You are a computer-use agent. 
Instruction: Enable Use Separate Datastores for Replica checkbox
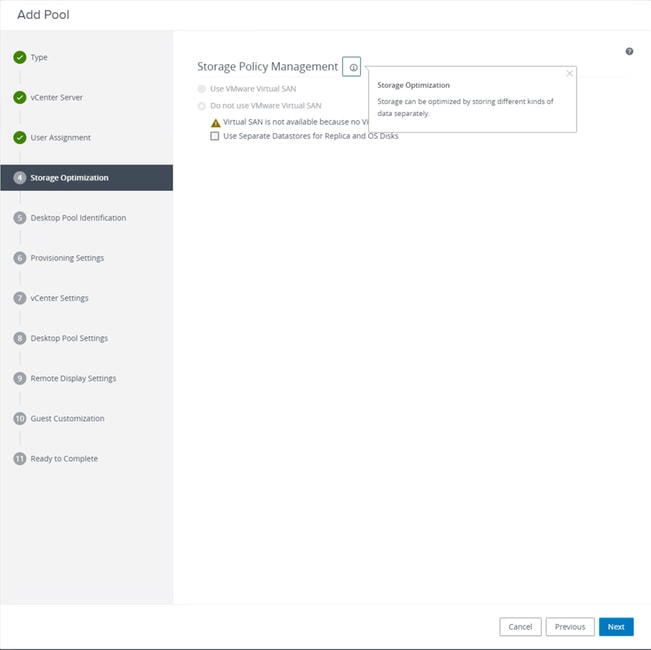coord(215,136)
